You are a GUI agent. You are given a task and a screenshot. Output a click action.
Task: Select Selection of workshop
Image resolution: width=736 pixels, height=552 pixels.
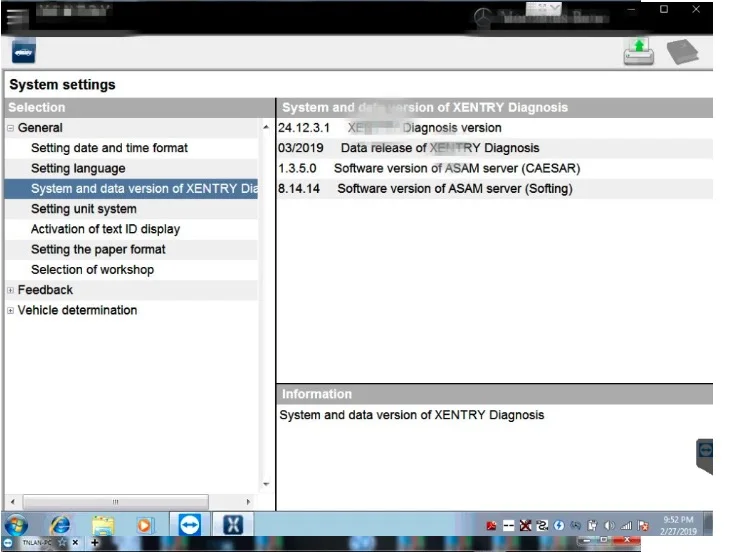pos(131,270)
